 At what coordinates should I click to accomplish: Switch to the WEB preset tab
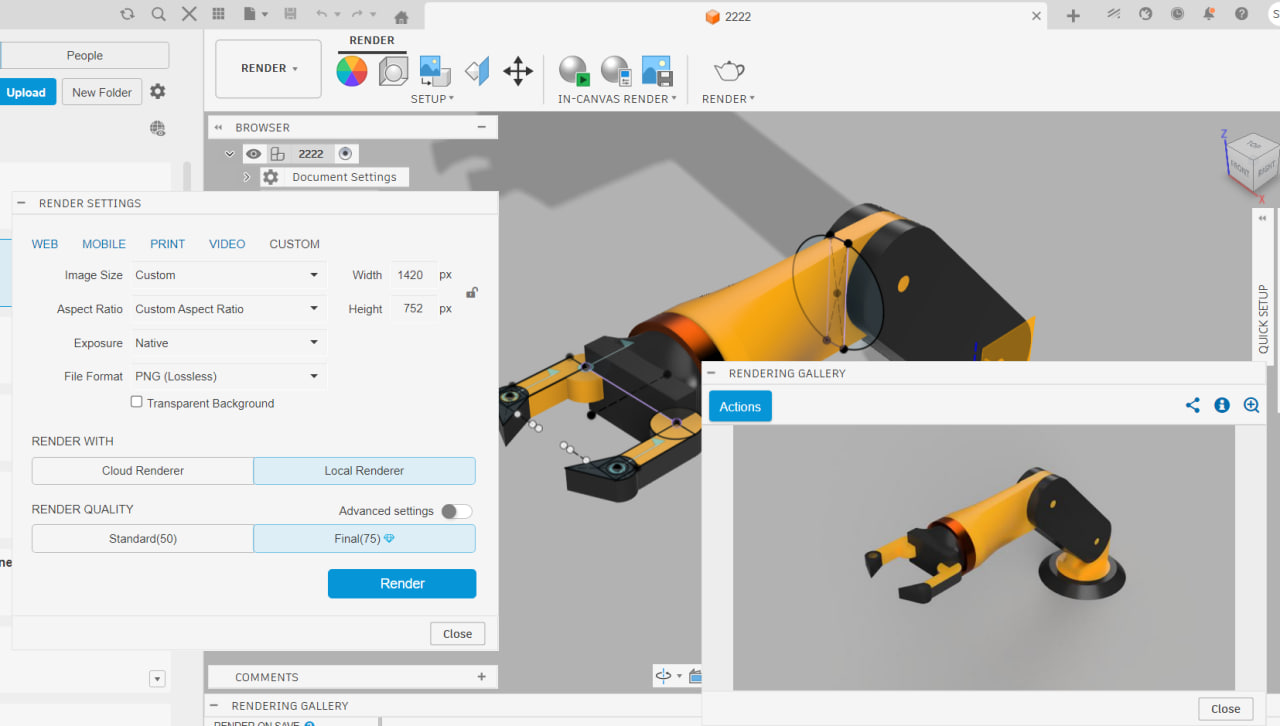(45, 244)
